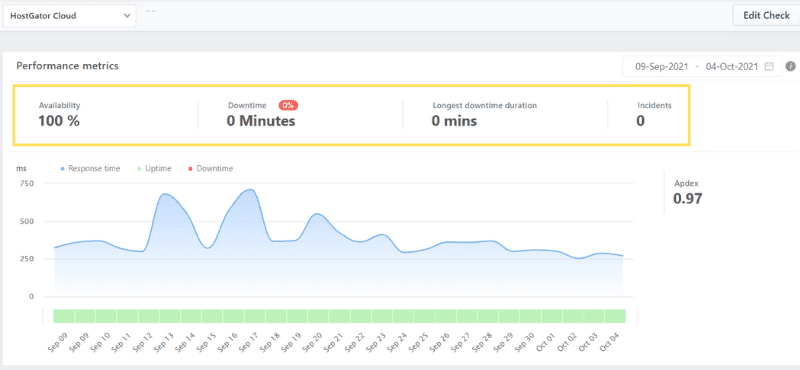Click the Availability 100 % metric
The image size is (800, 370).
point(60,114)
